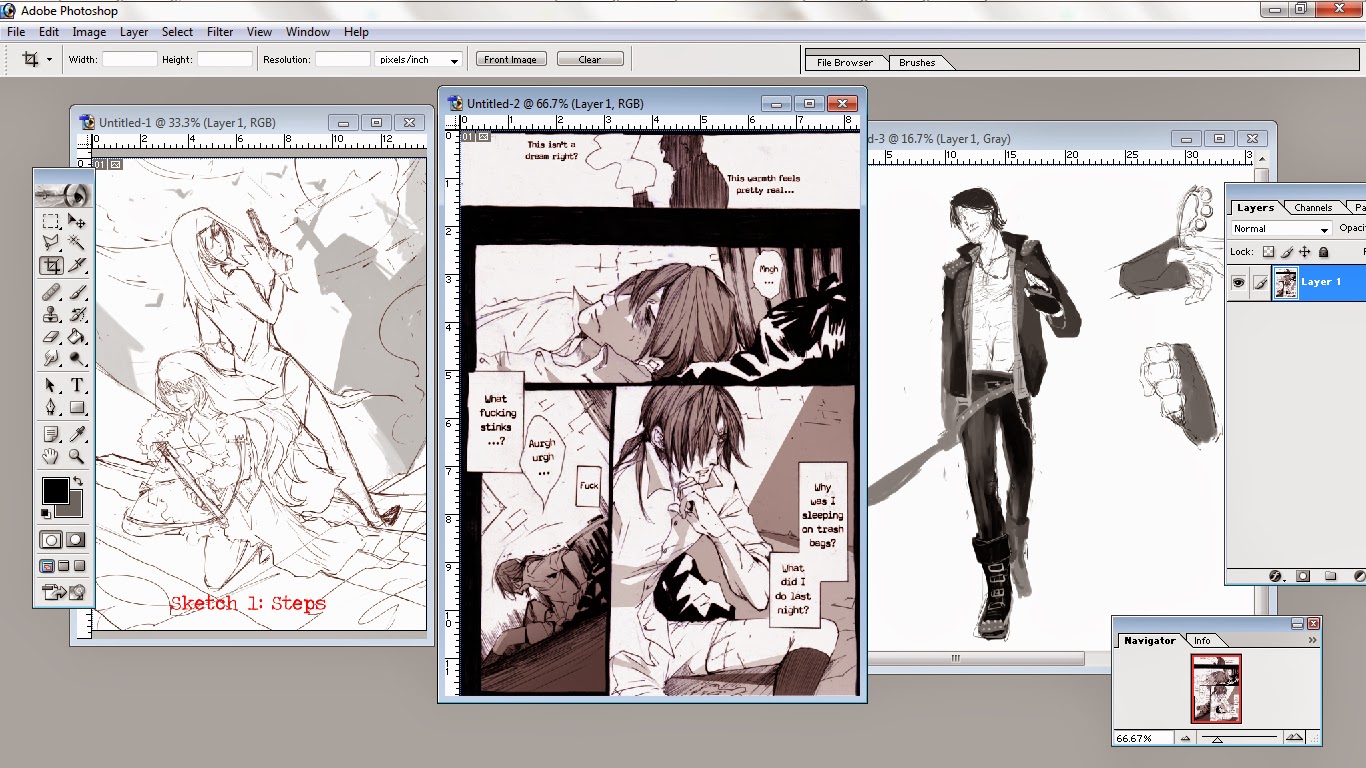Click Navigator zoom in large mountains icon

pyautogui.click(x=1294, y=739)
